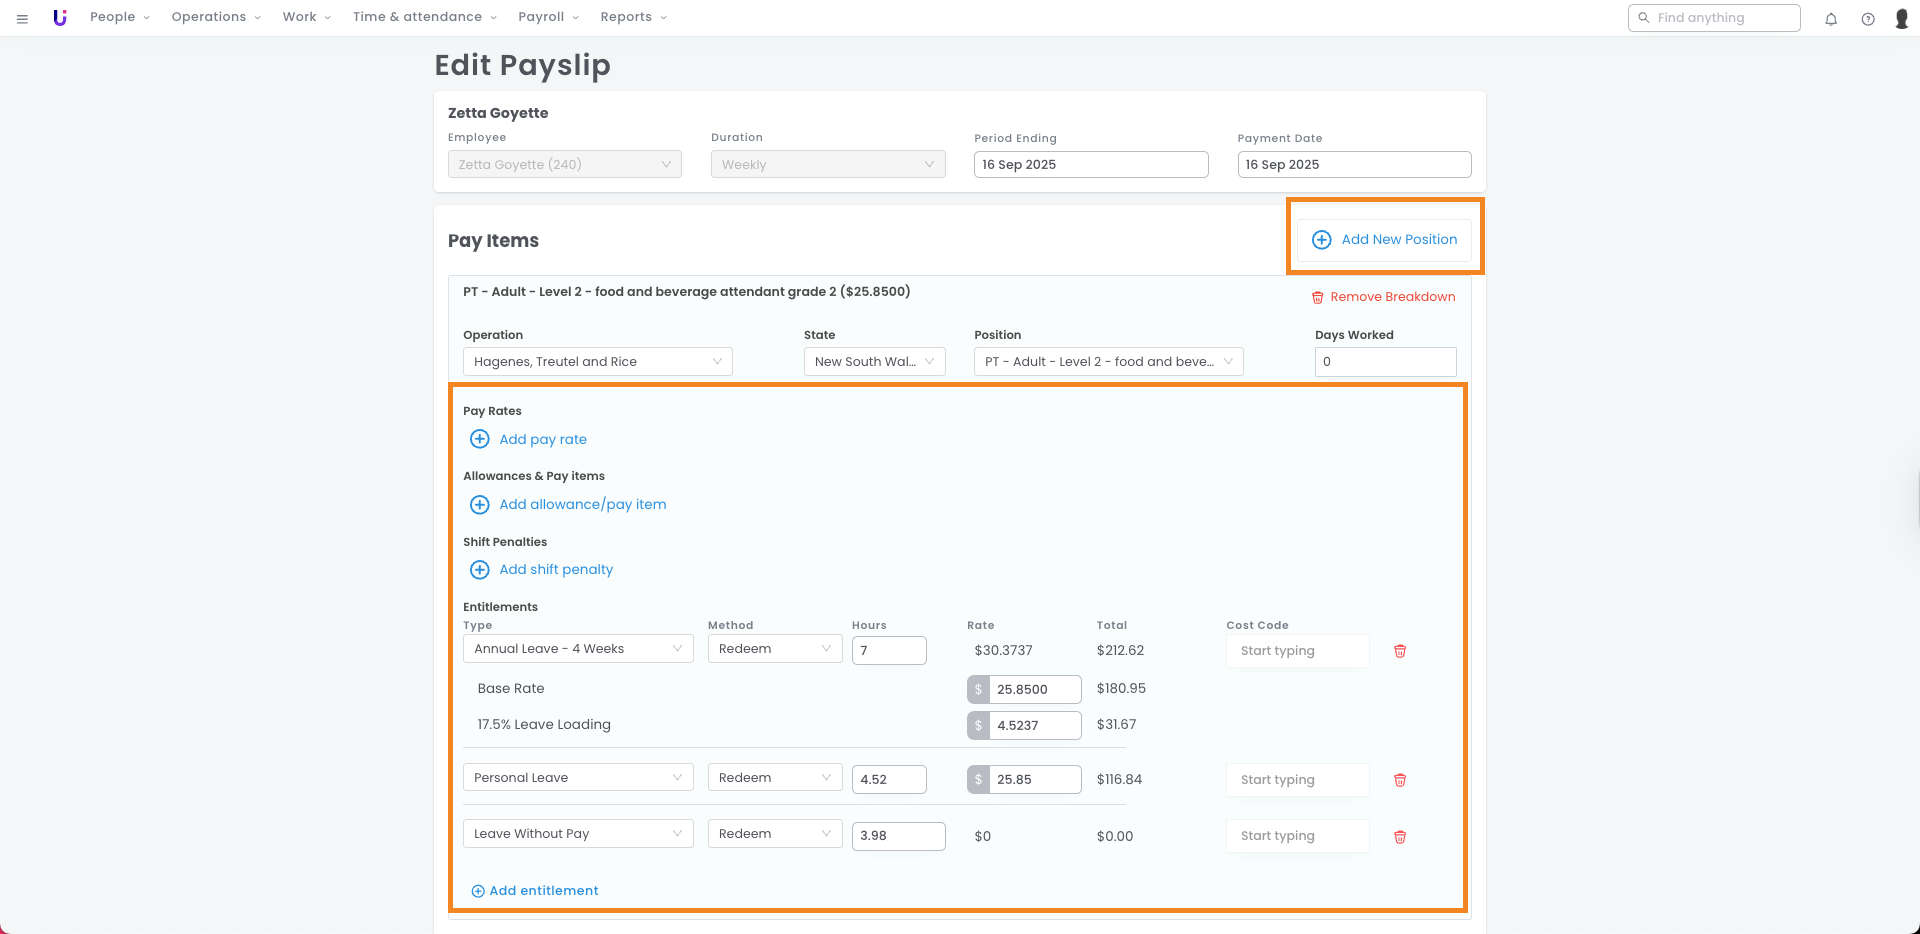
Task: Change the Personal Leave method dropdown
Action: click(774, 778)
